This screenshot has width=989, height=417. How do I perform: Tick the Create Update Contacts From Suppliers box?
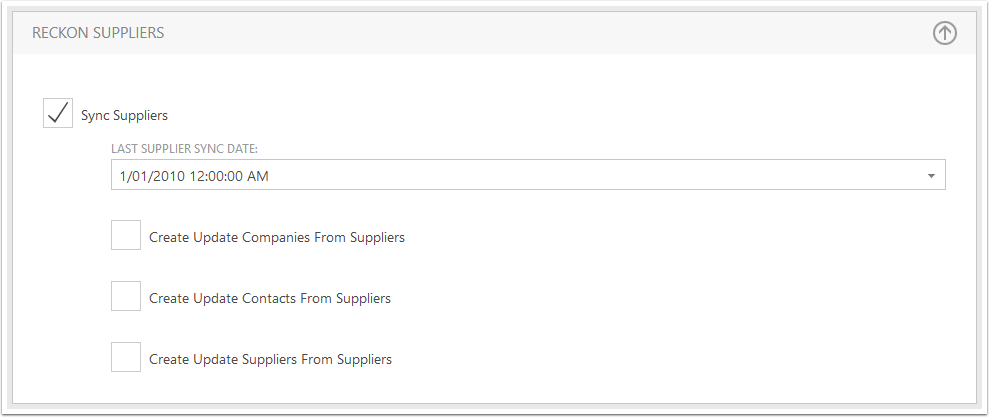click(126, 296)
